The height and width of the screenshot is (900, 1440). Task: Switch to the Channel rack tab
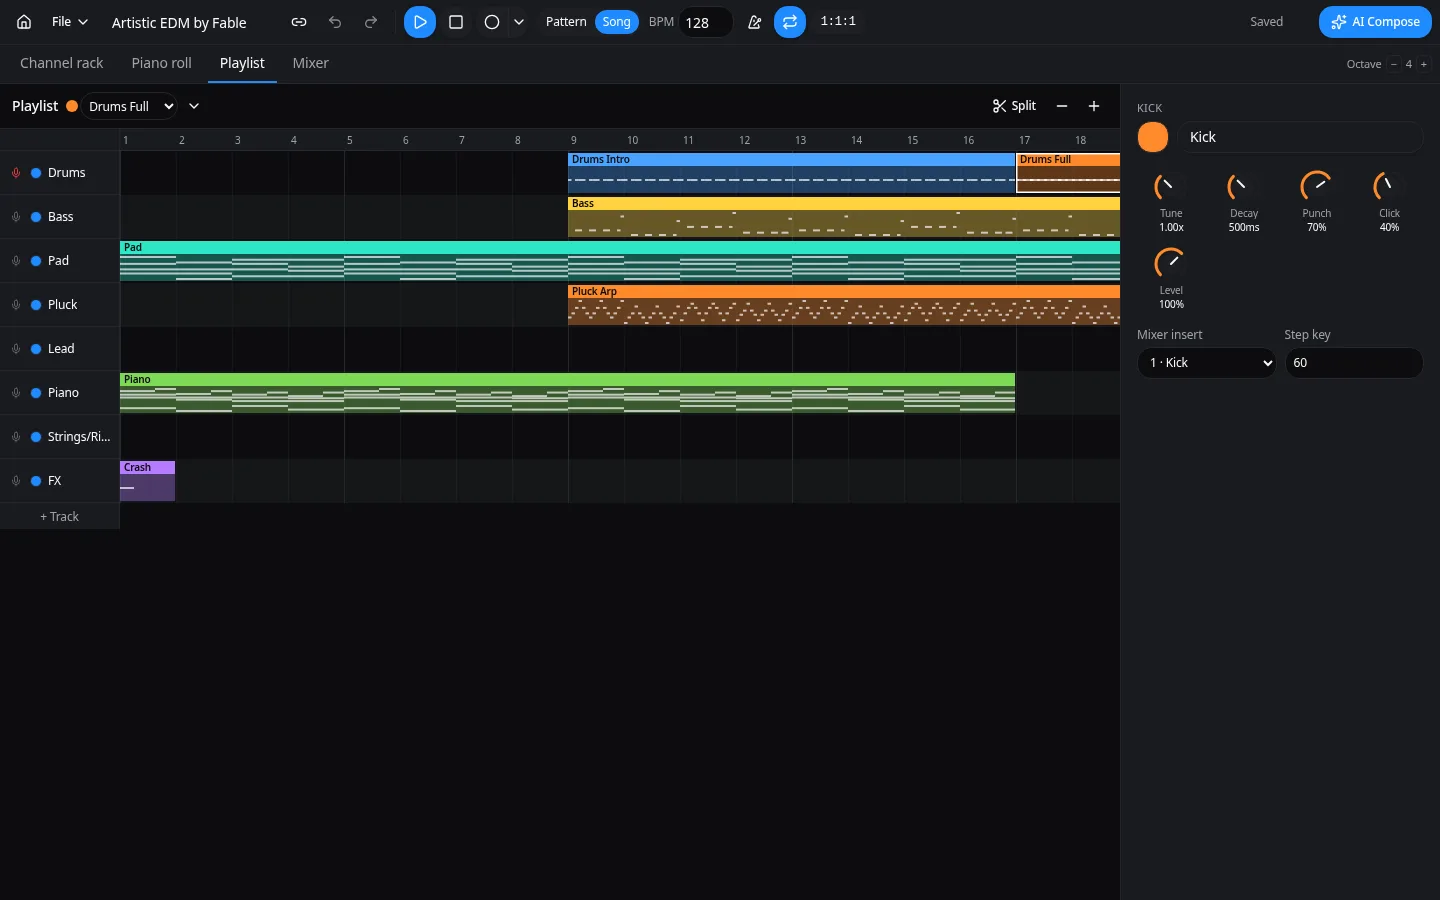[x=62, y=63]
